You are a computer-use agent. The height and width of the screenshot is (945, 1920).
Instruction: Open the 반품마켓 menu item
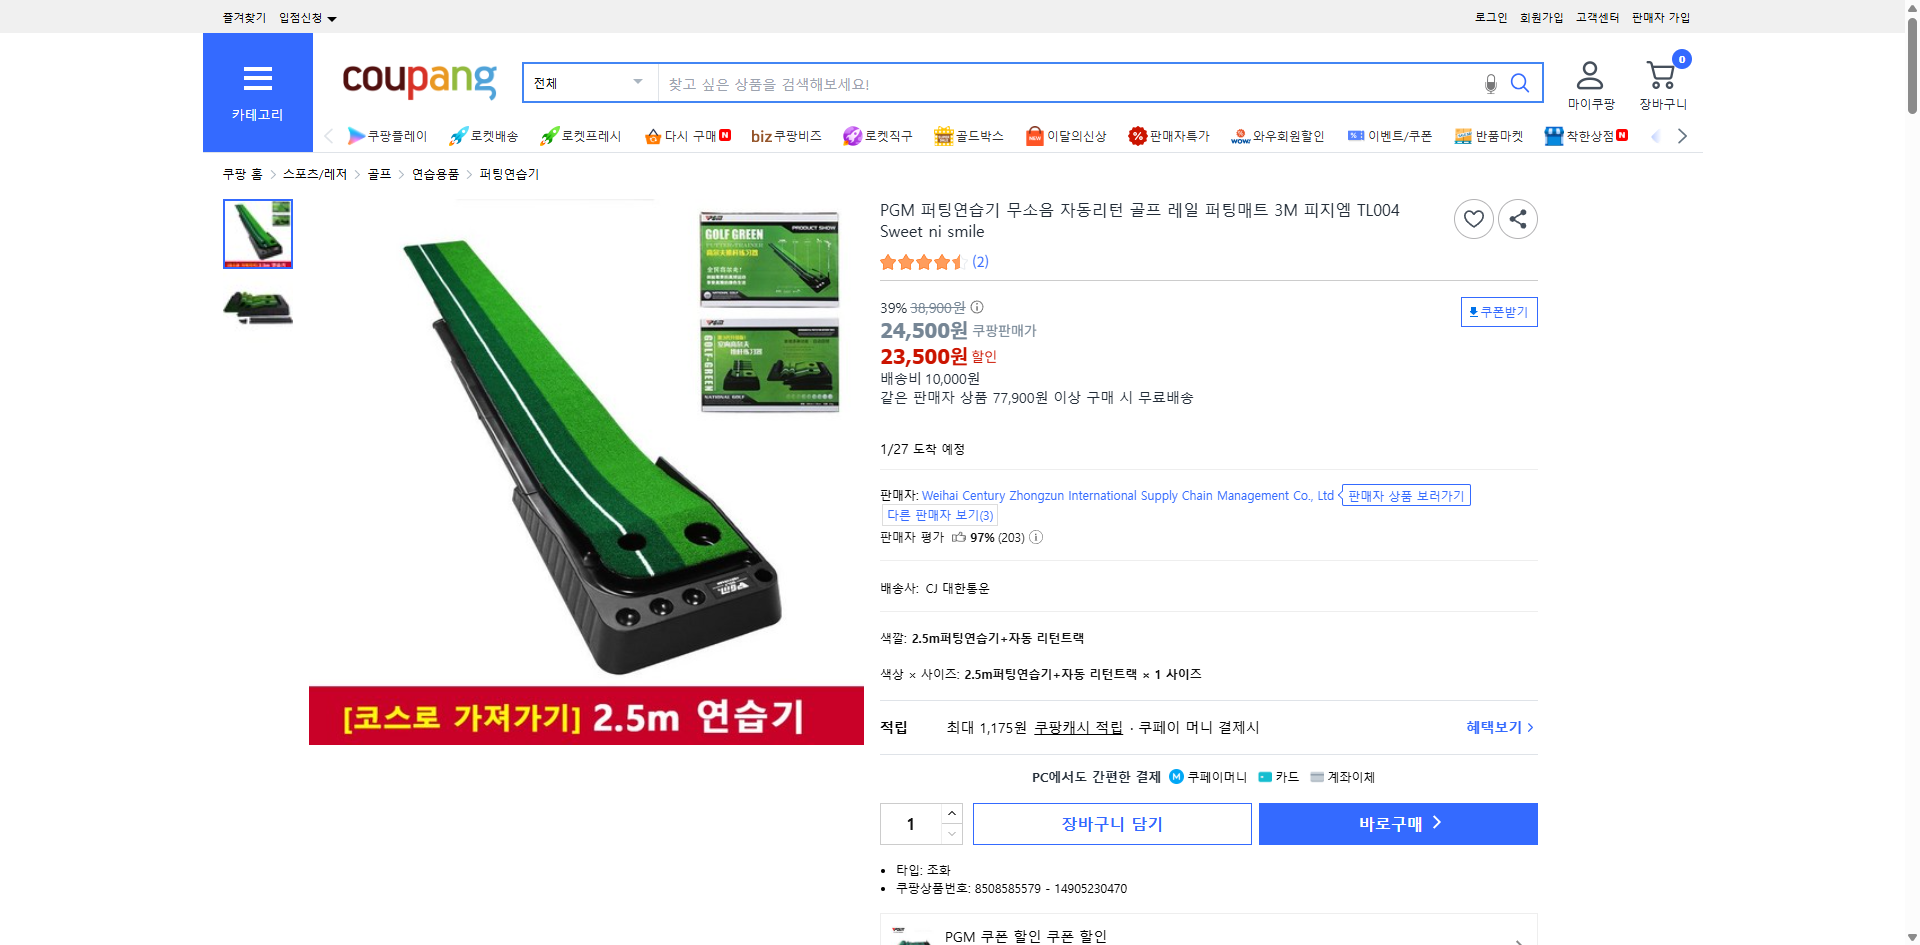pyautogui.click(x=1490, y=136)
